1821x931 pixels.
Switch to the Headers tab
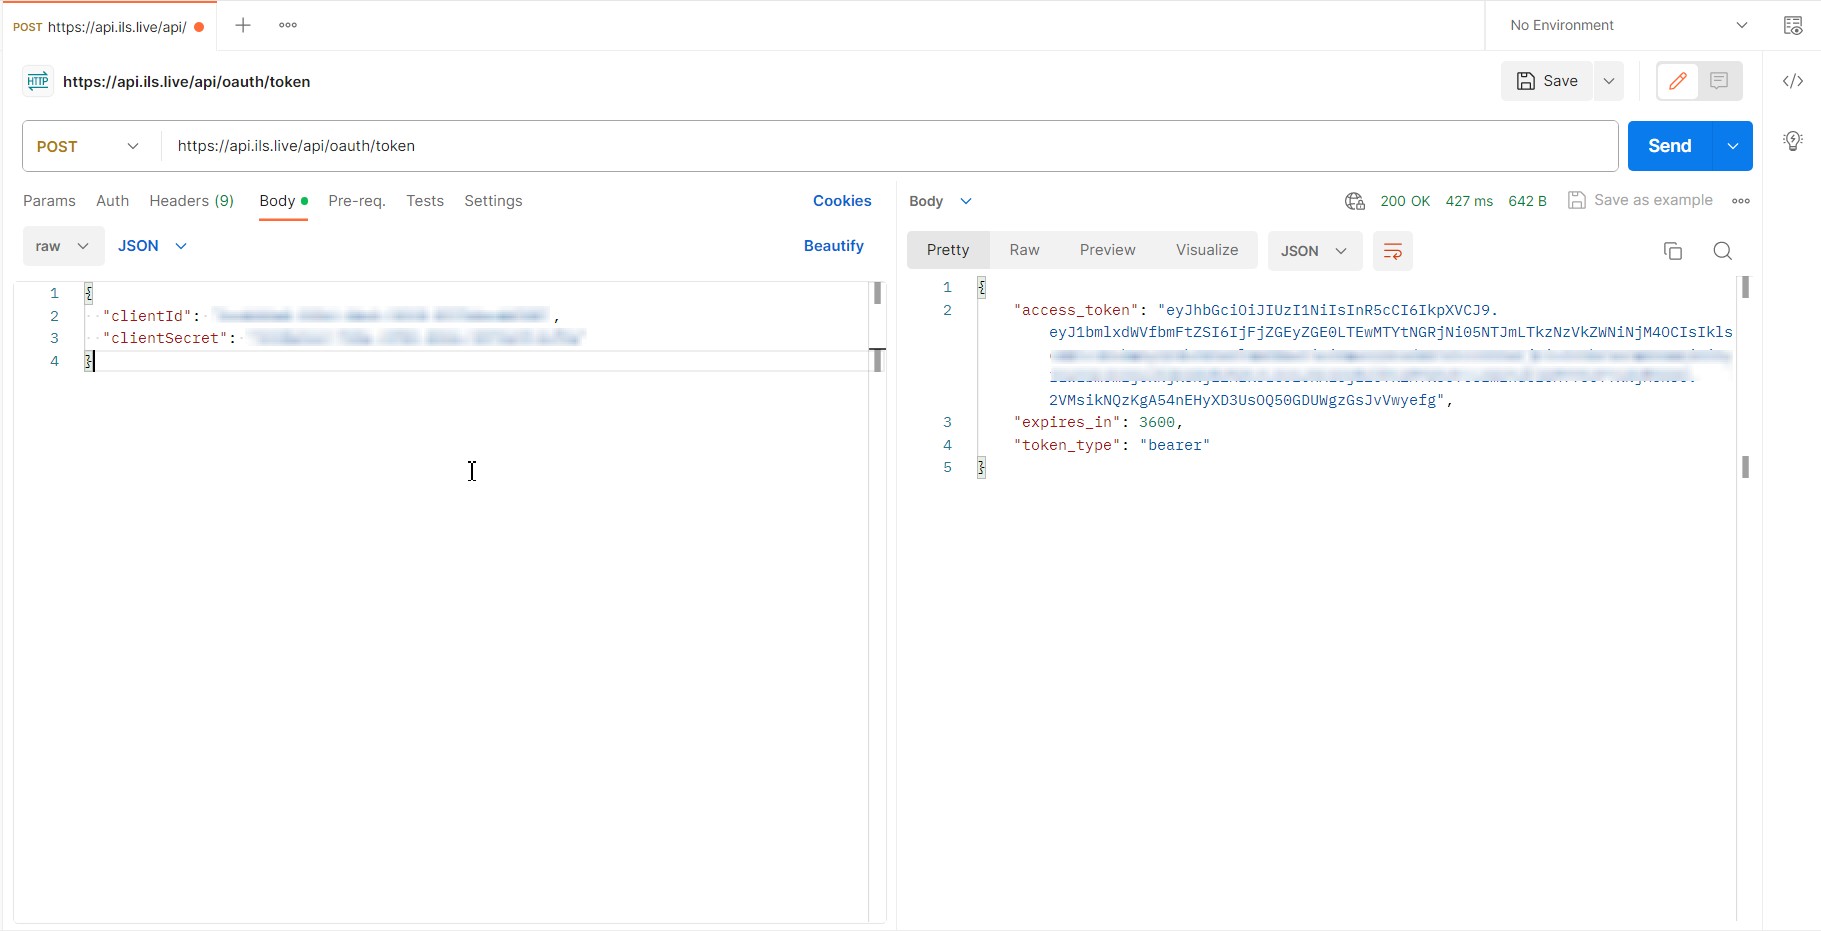pos(191,201)
